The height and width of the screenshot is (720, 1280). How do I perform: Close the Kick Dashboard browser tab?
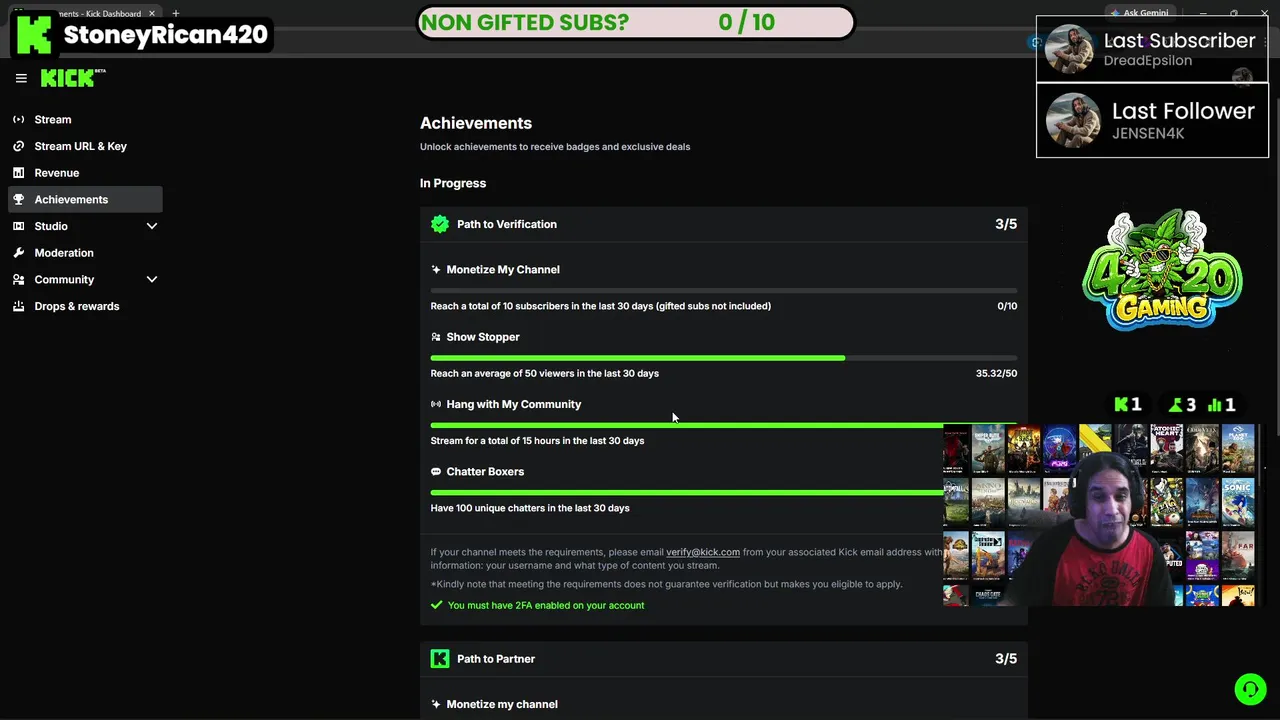(x=152, y=14)
